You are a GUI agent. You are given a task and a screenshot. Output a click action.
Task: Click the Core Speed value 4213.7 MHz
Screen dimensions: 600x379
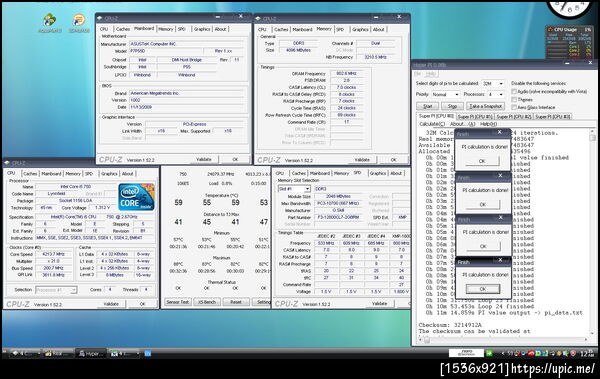53,254
